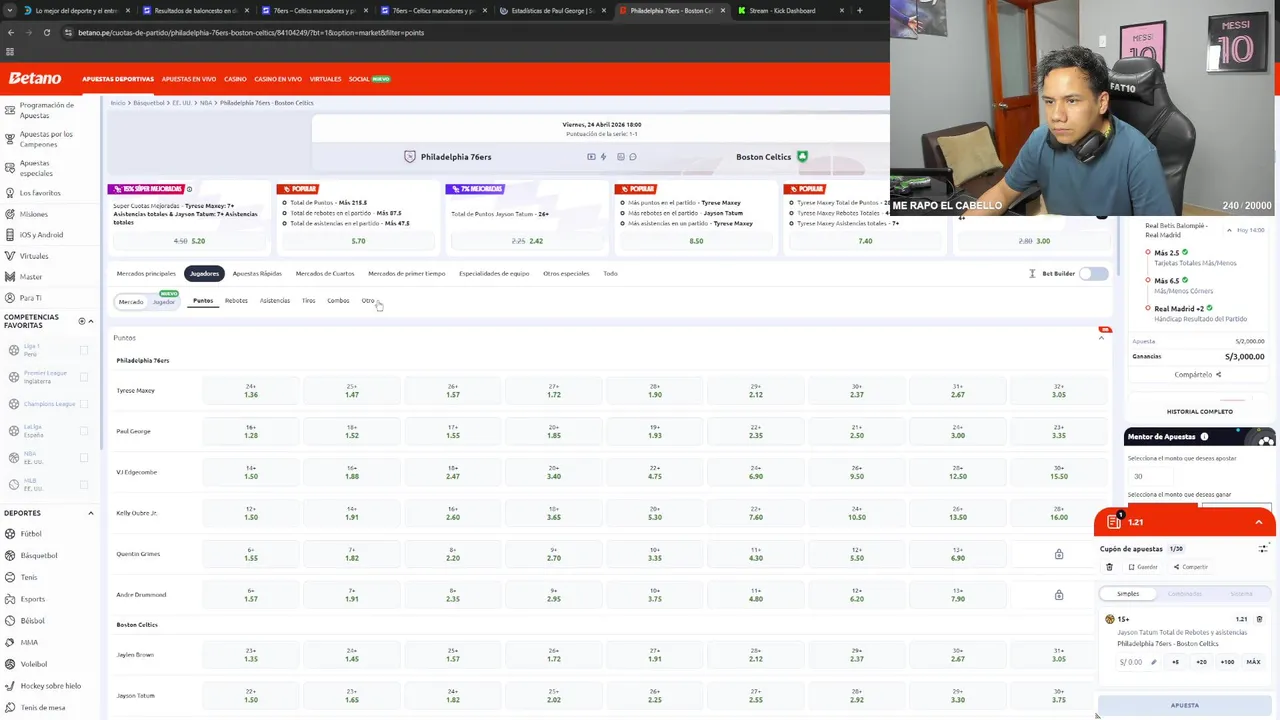Image resolution: width=1280 pixels, height=720 pixels.
Task: Select the Simples bet type tab
Action: 1128,594
